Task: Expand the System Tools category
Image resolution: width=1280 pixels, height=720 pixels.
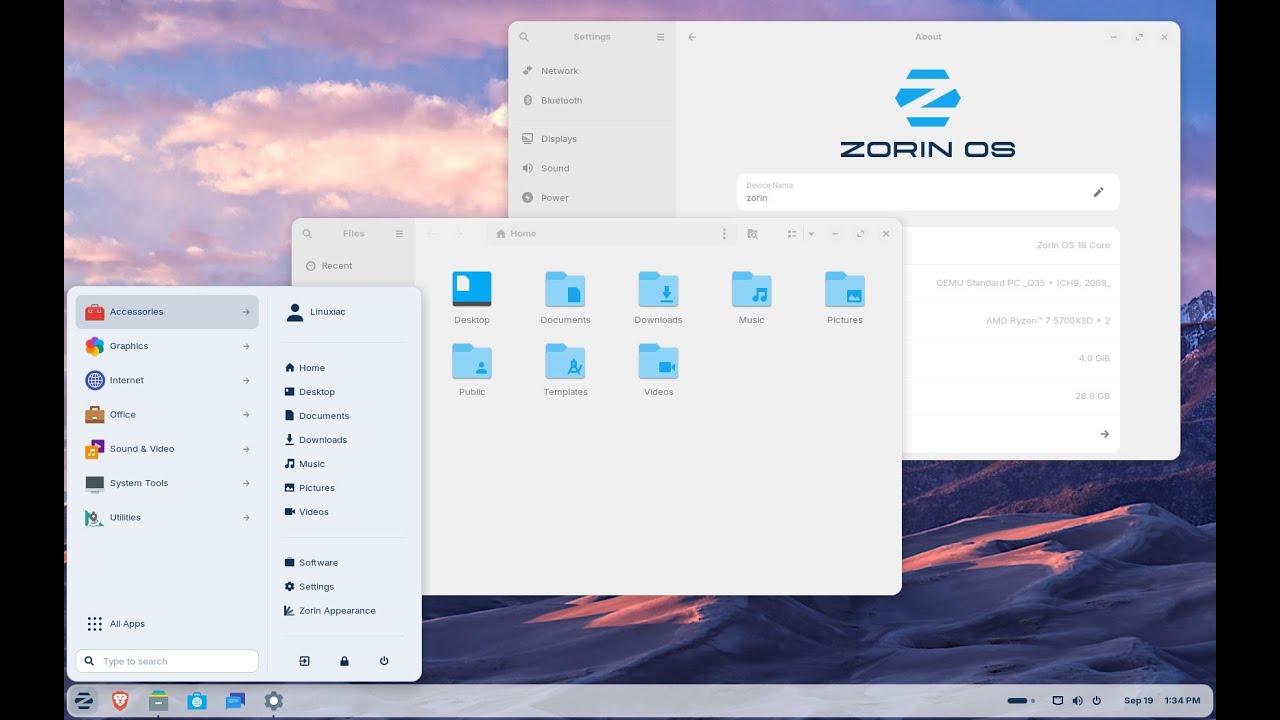Action: coord(167,483)
